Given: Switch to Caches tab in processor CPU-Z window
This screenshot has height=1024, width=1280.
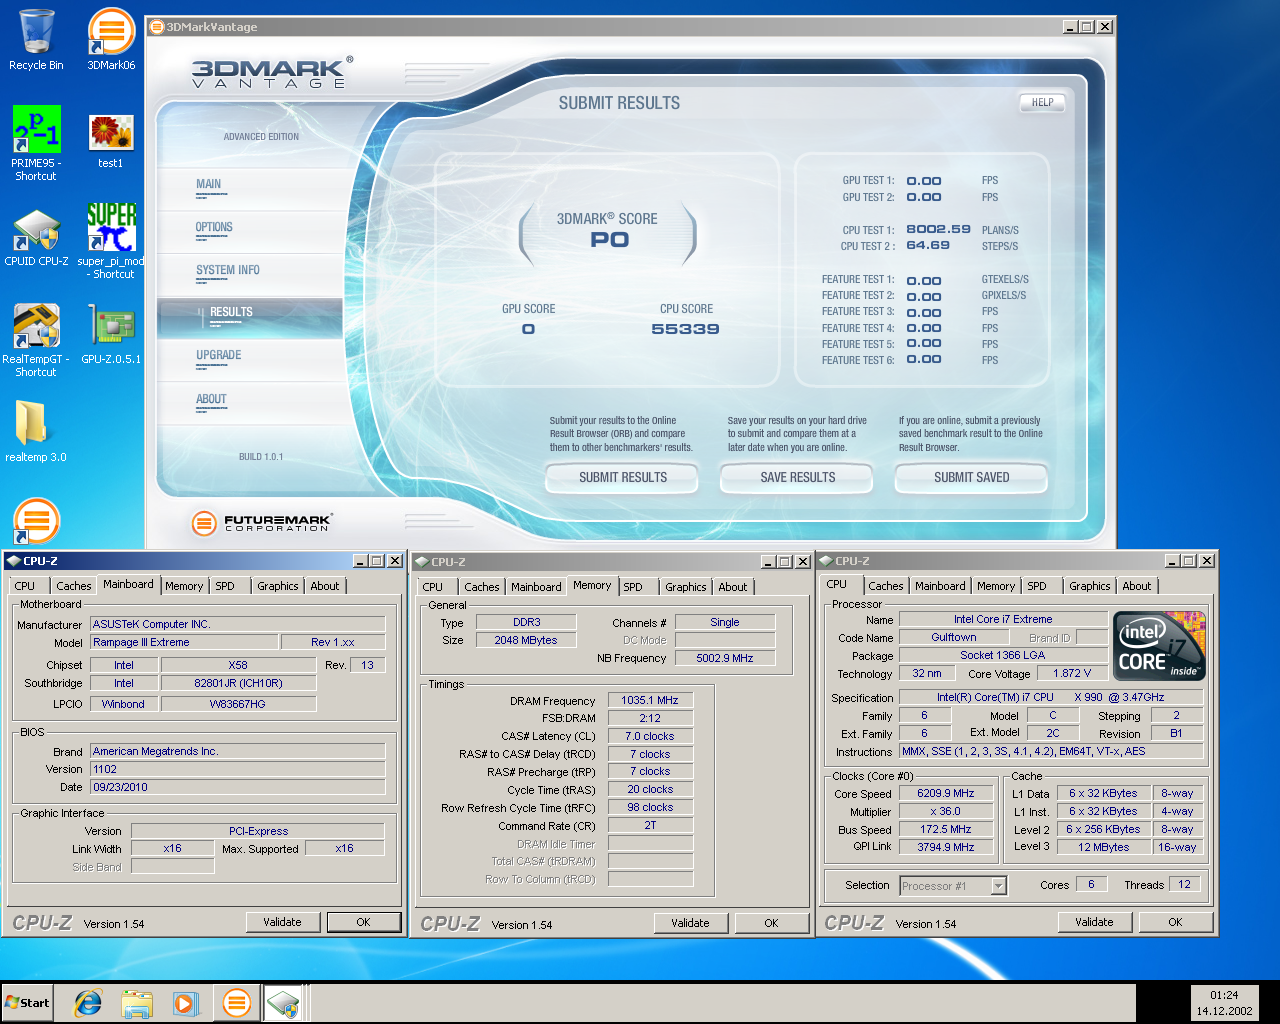Looking at the screenshot, I should [885, 586].
